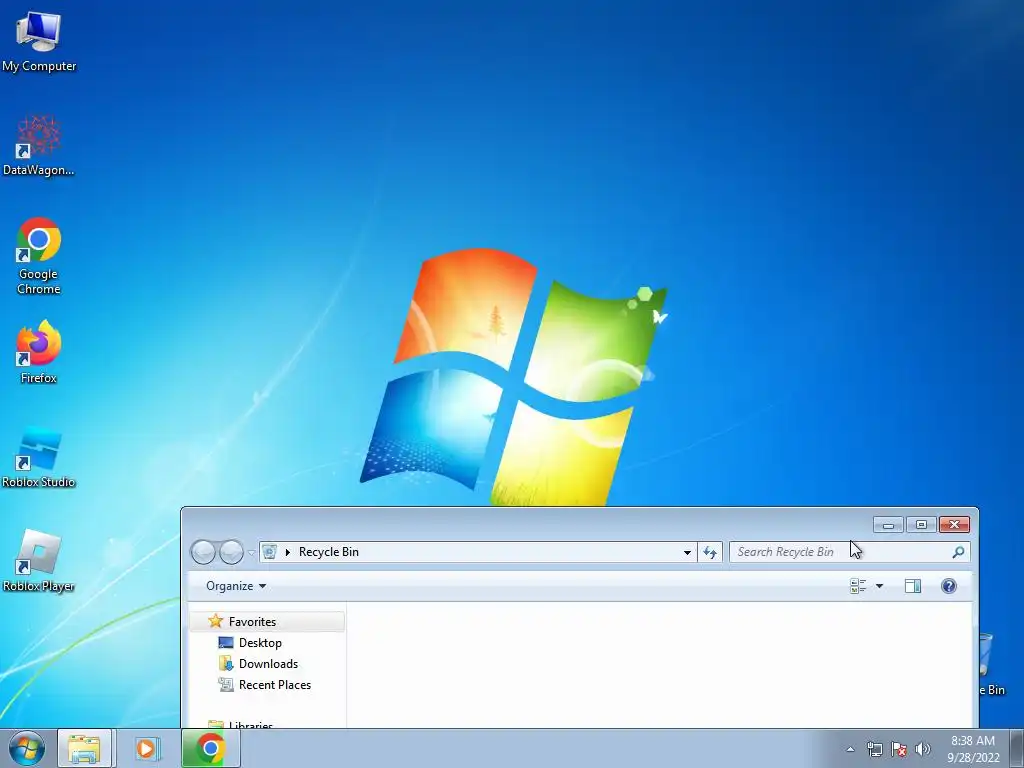Launch Google Chrome from the desktop
Screen dimensions: 1024x768
[39, 256]
